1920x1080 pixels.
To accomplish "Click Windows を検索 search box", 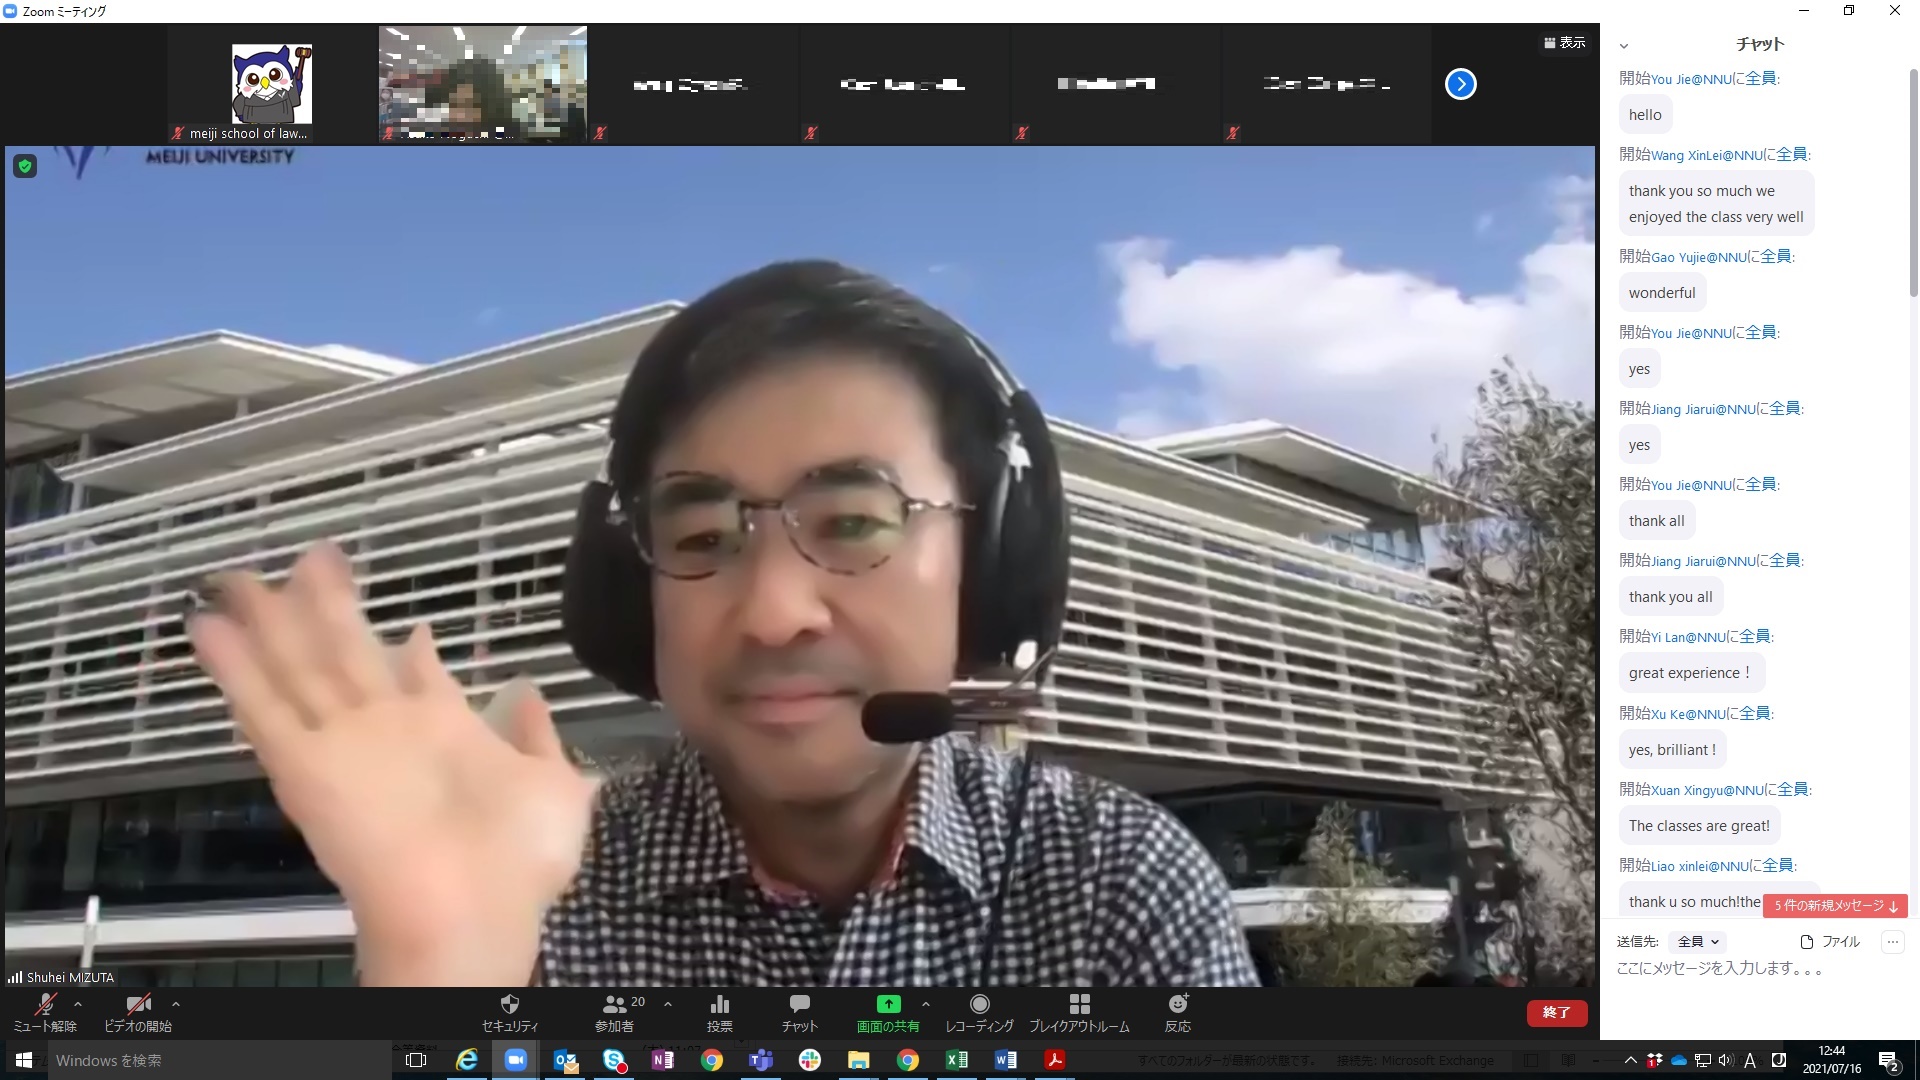I will coord(220,1060).
